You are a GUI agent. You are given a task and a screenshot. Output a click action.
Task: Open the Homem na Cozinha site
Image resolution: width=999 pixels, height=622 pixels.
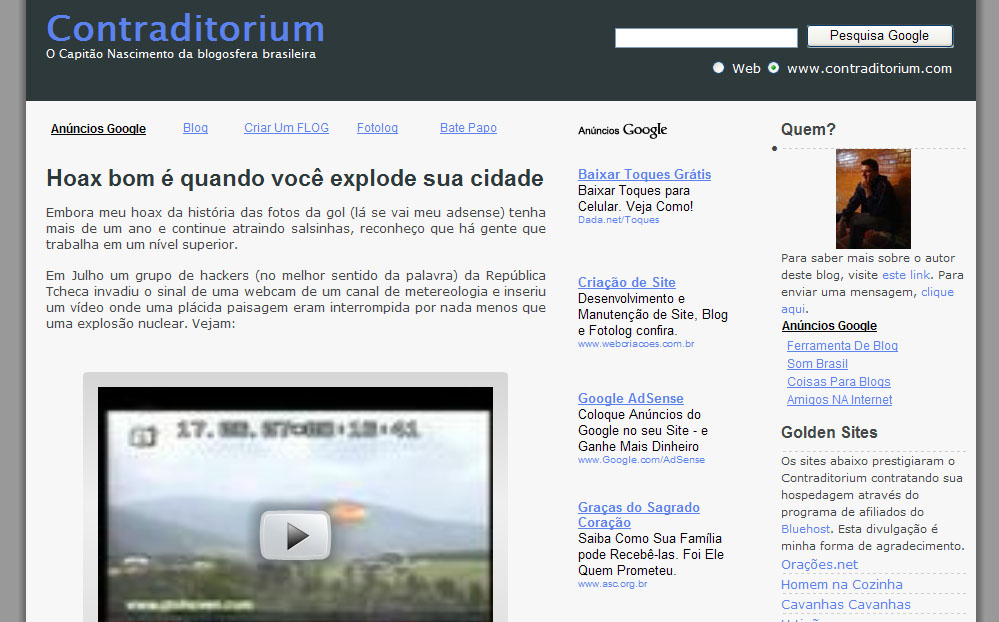pos(841,584)
